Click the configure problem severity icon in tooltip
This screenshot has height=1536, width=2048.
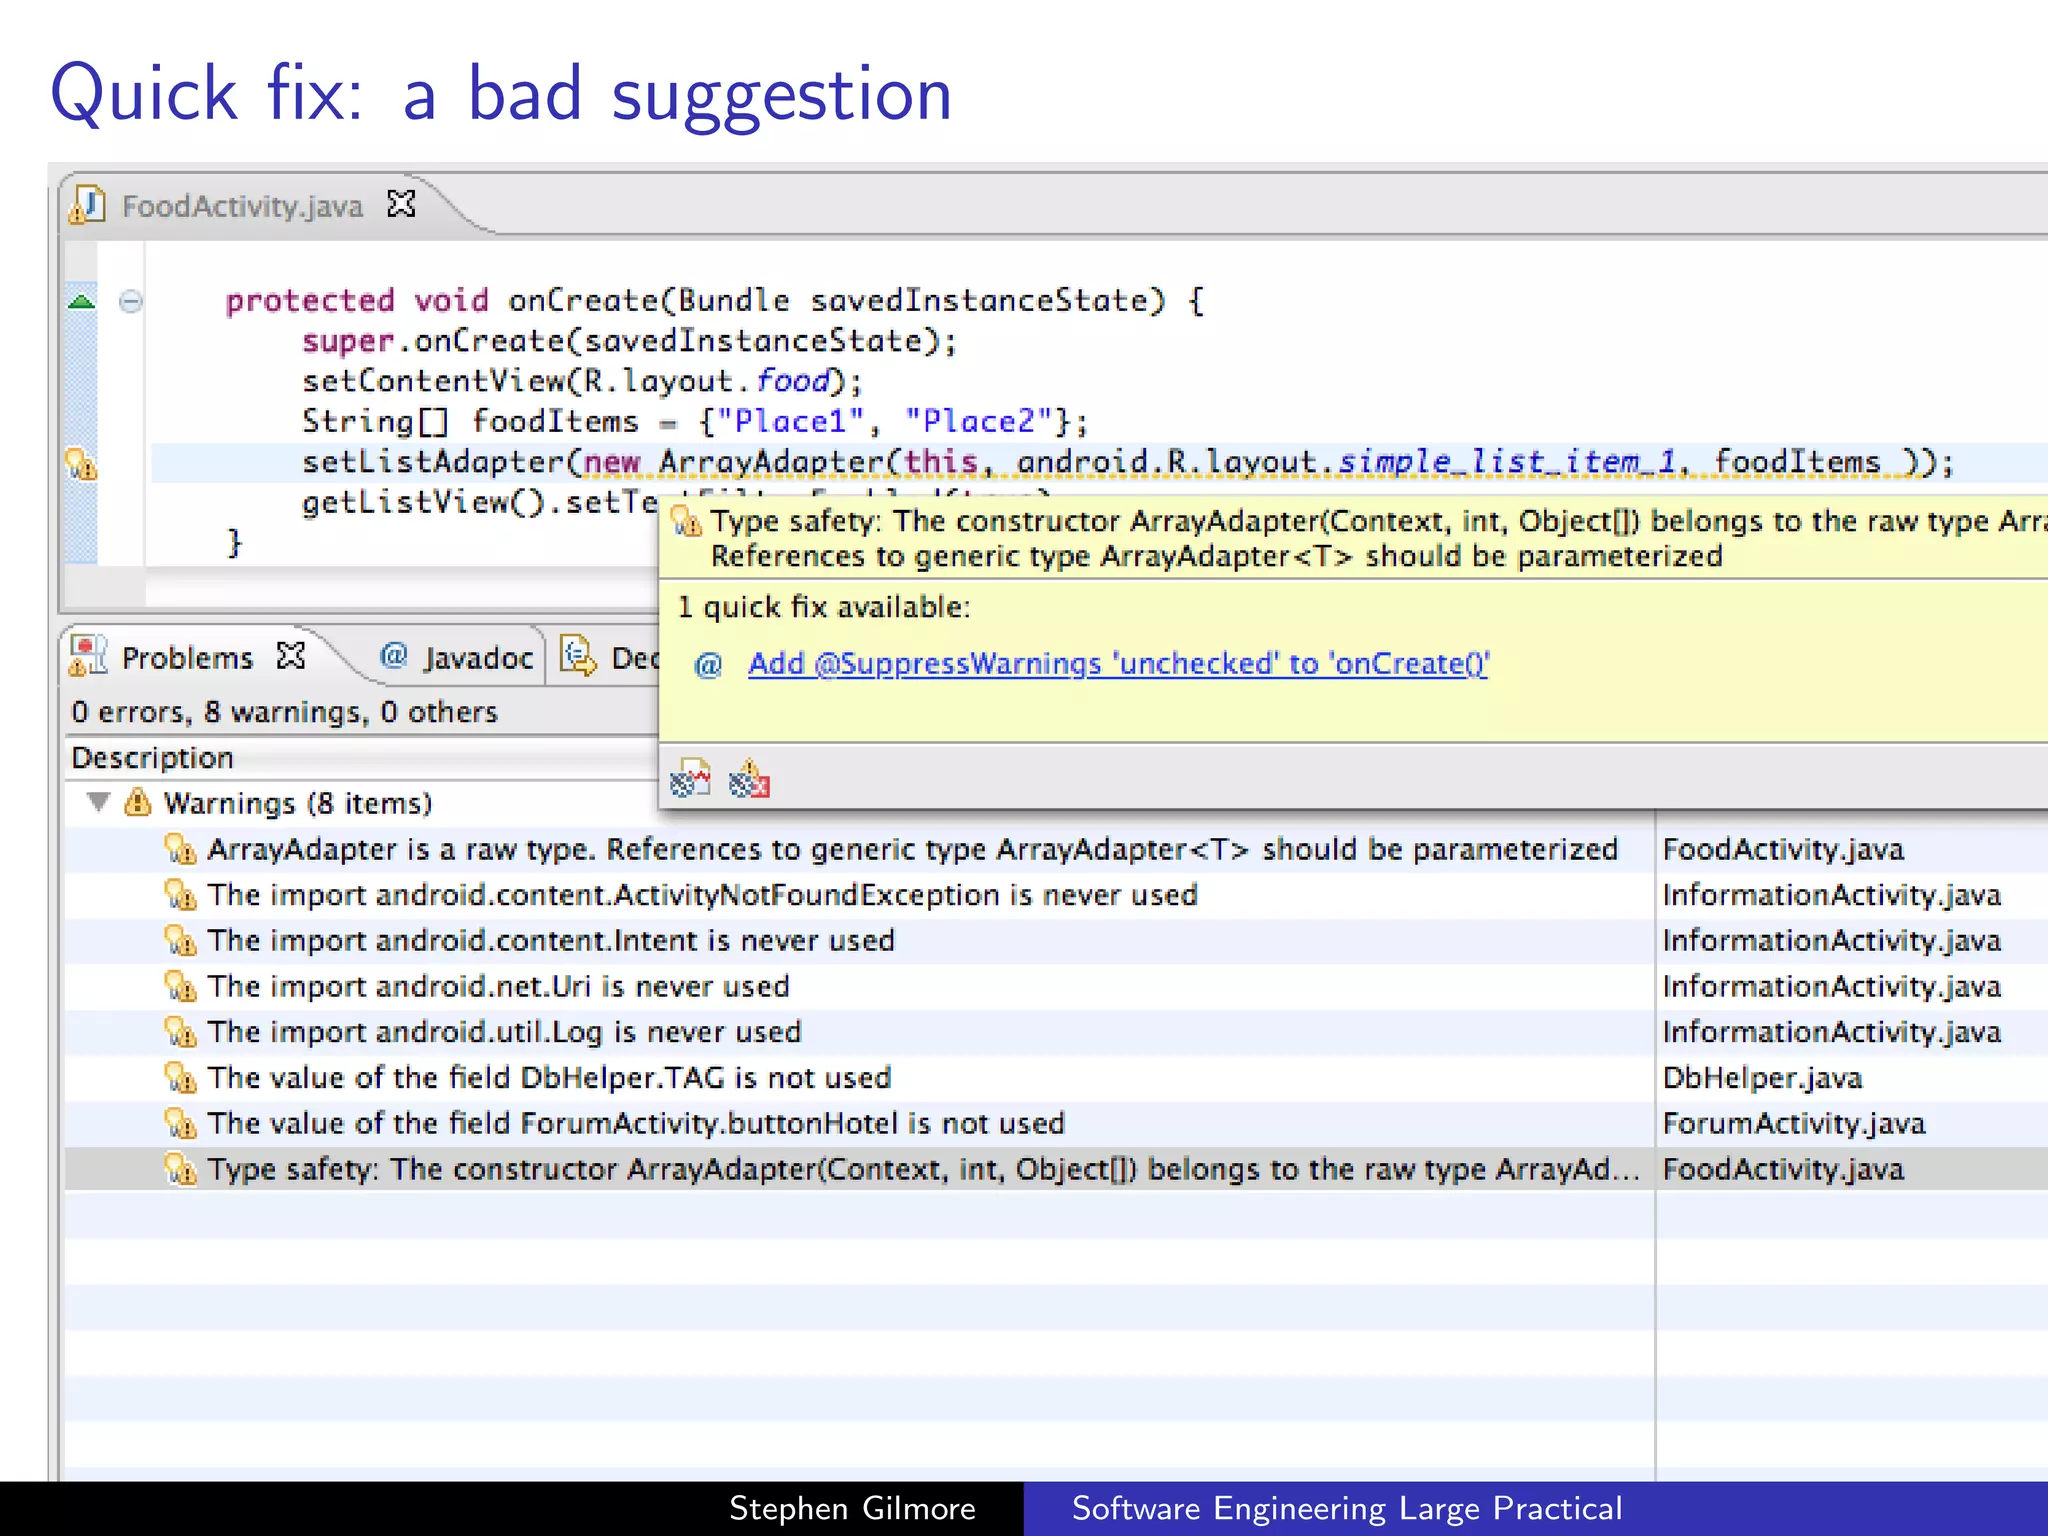tap(690, 778)
